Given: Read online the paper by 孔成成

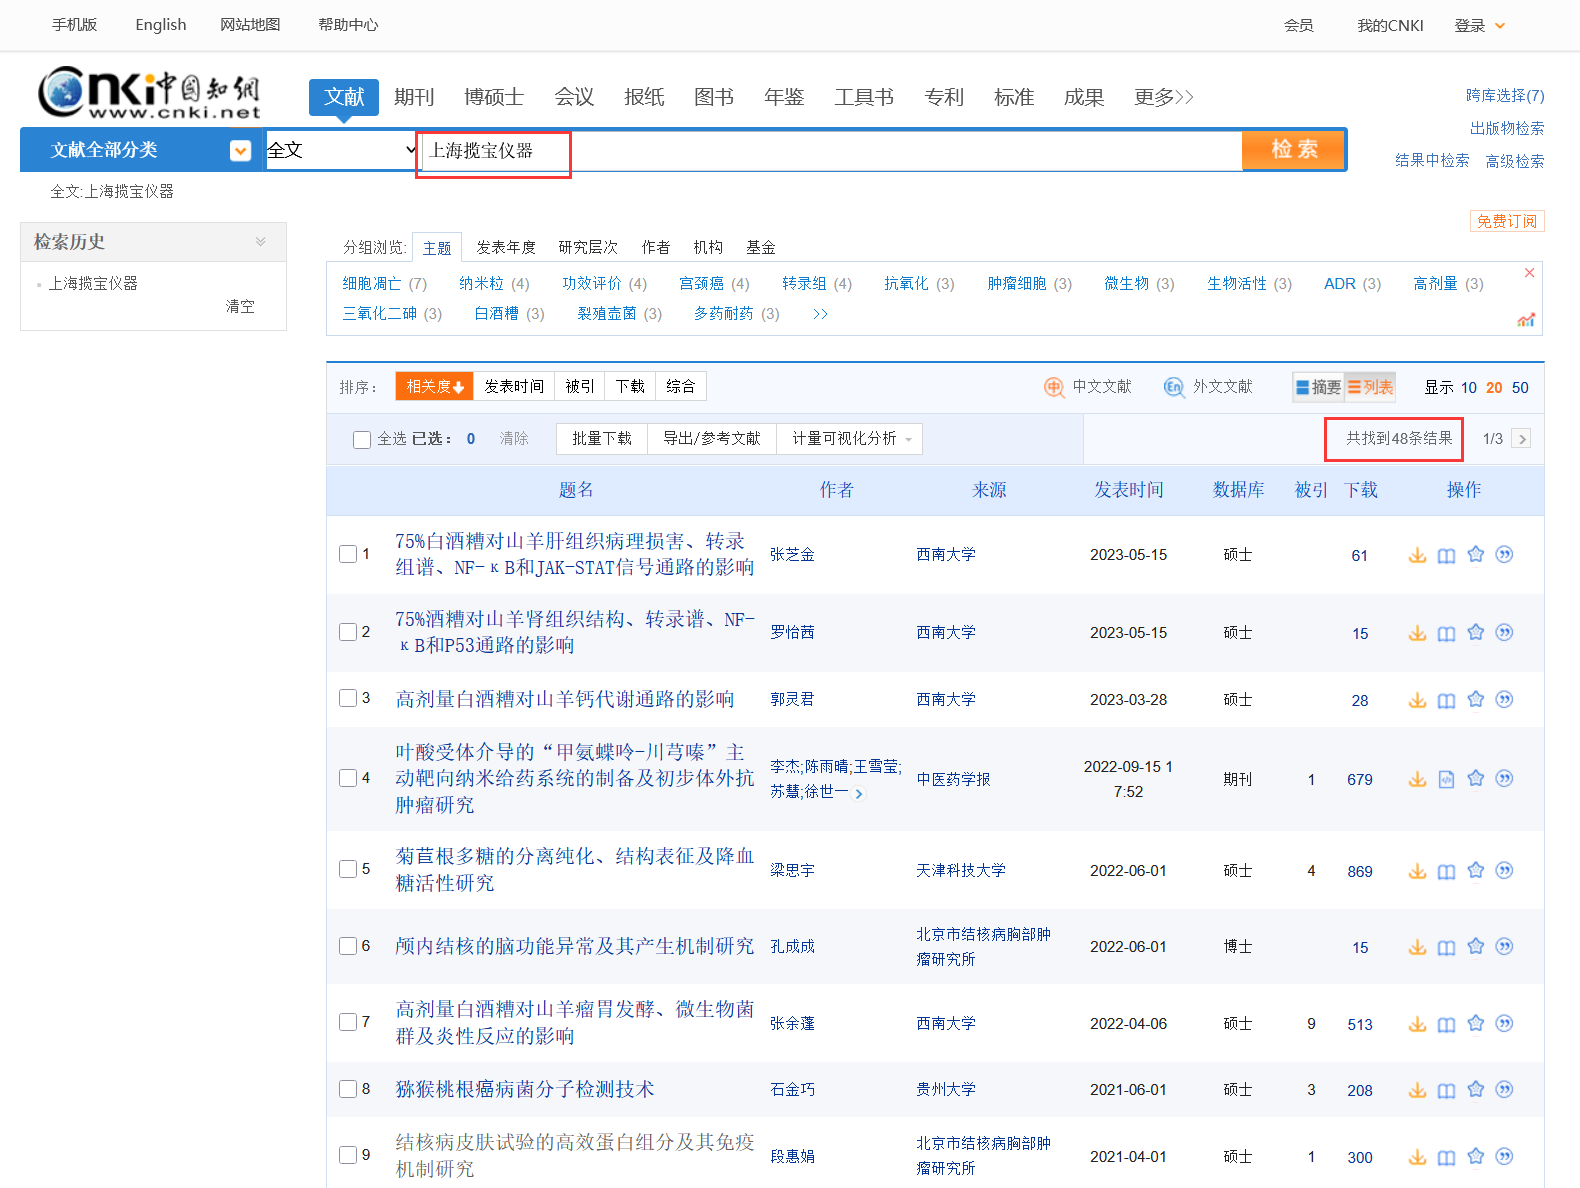Looking at the screenshot, I should pyautogui.click(x=1446, y=947).
